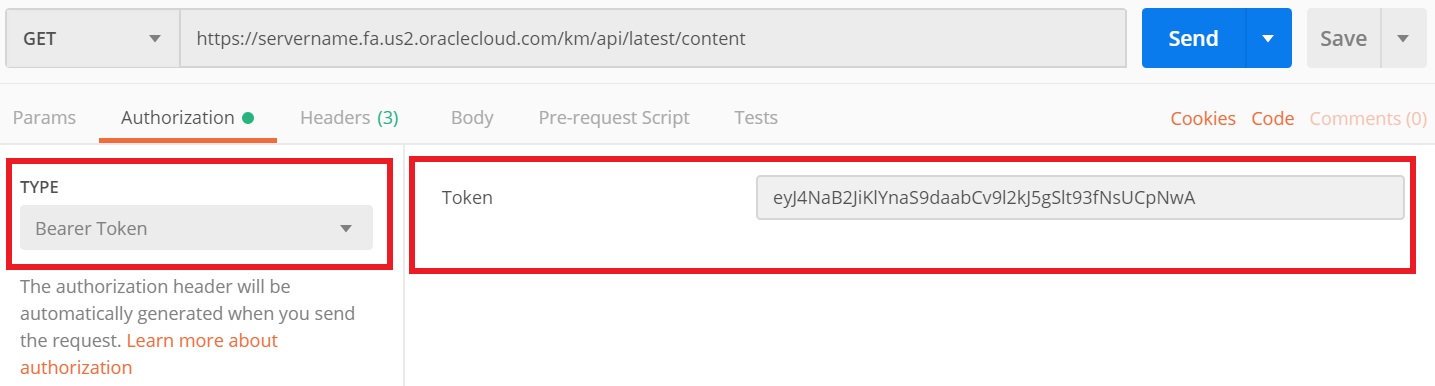The width and height of the screenshot is (1435, 386).
Task: Show the generated Code link
Action: click(1273, 119)
